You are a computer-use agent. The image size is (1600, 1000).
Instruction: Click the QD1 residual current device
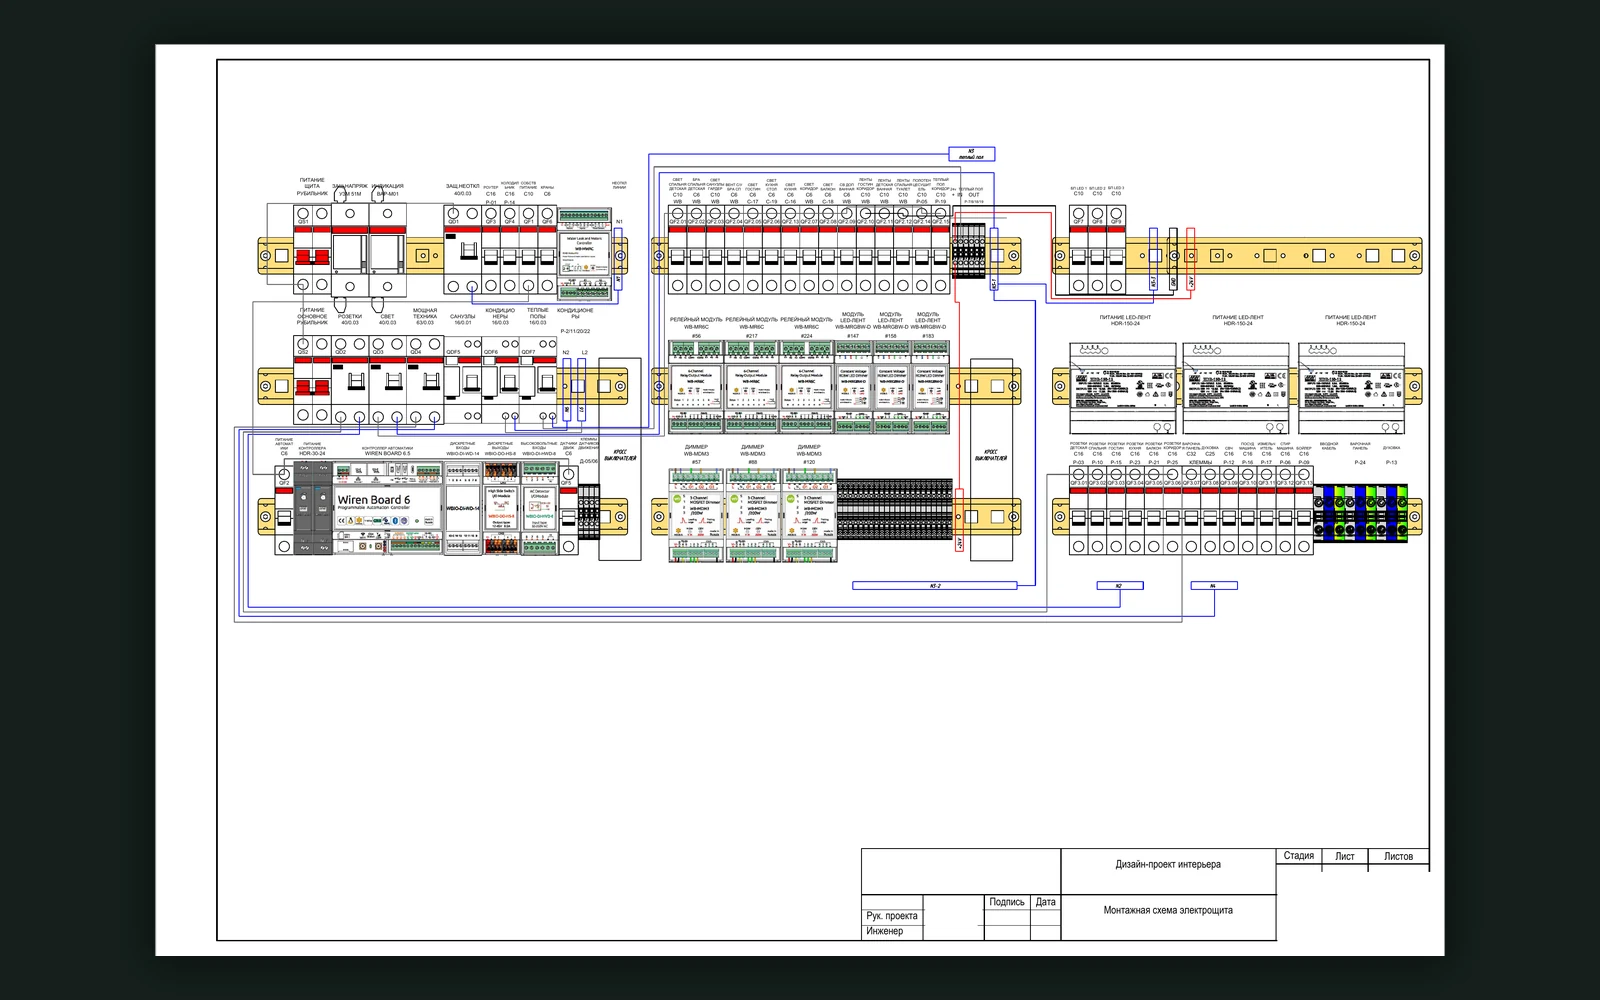(463, 250)
